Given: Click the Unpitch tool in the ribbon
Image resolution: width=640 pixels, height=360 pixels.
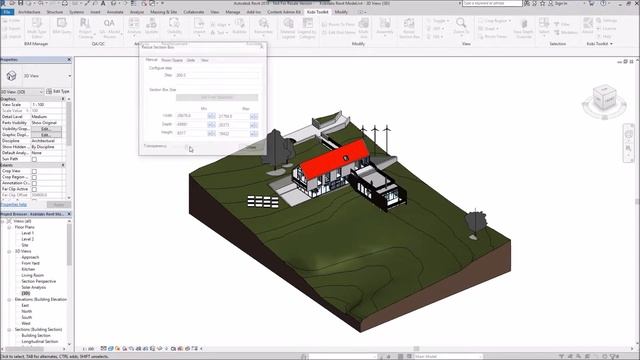Looking at the screenshot, I should pyautogui.click(x=199, y=27).
